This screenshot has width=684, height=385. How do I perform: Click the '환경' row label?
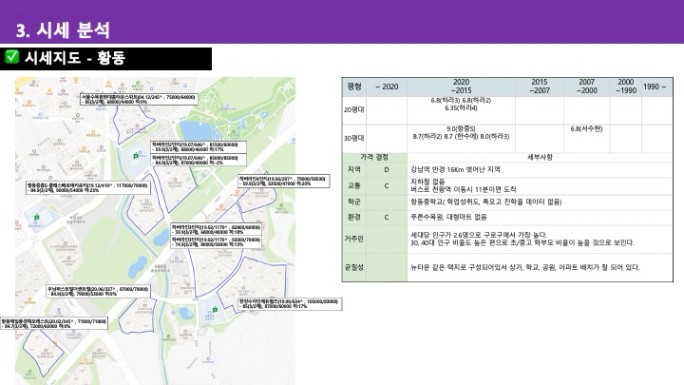(x=354, y=217)
